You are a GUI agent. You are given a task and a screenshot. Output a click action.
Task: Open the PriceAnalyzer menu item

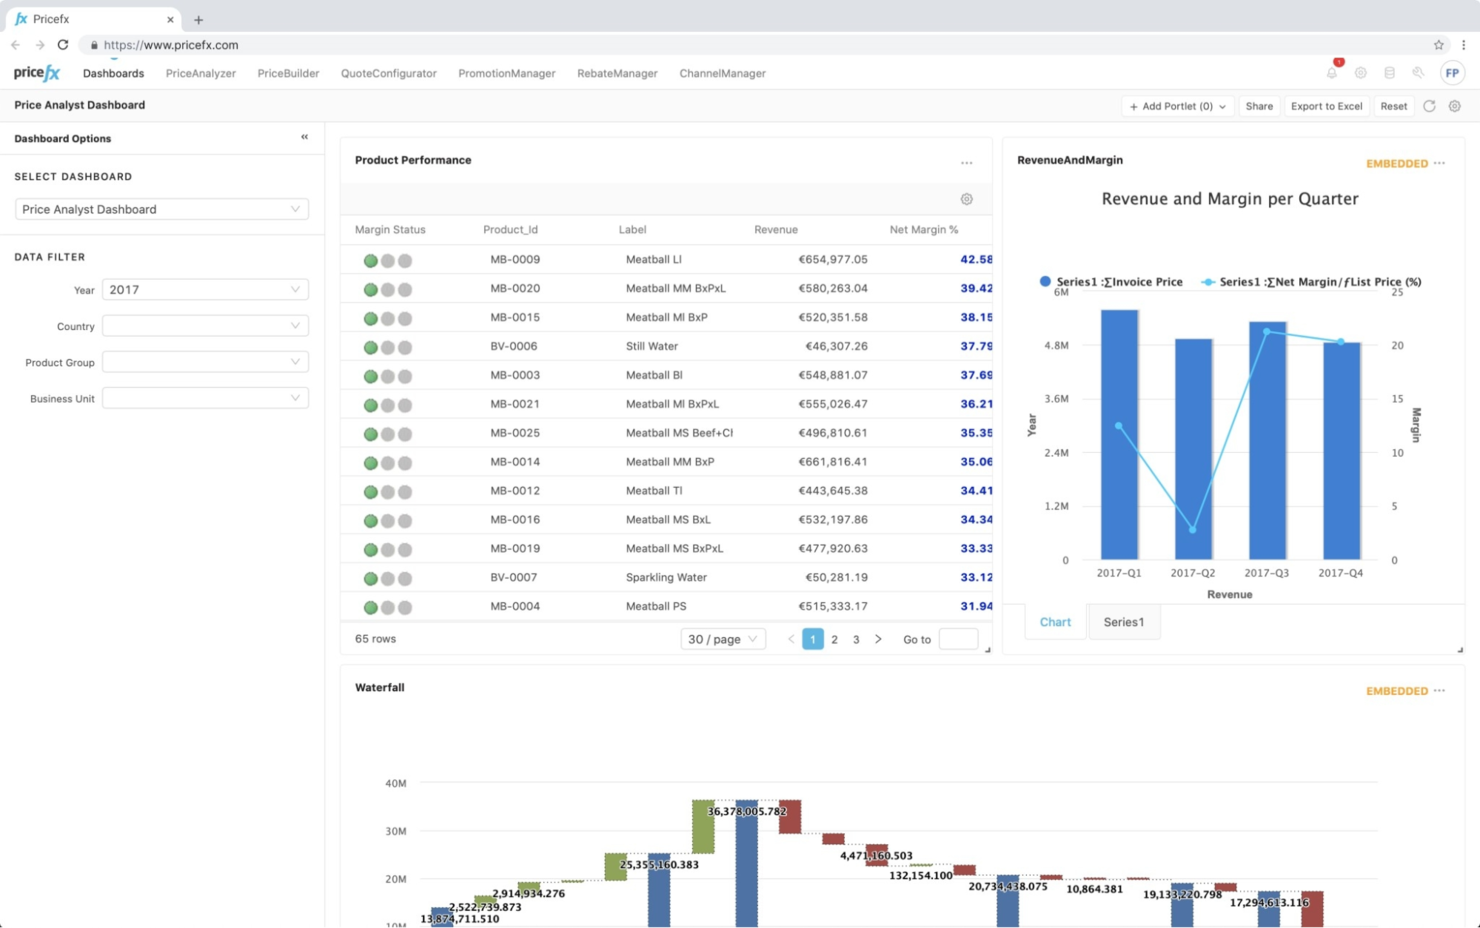(x=200, y=73)
